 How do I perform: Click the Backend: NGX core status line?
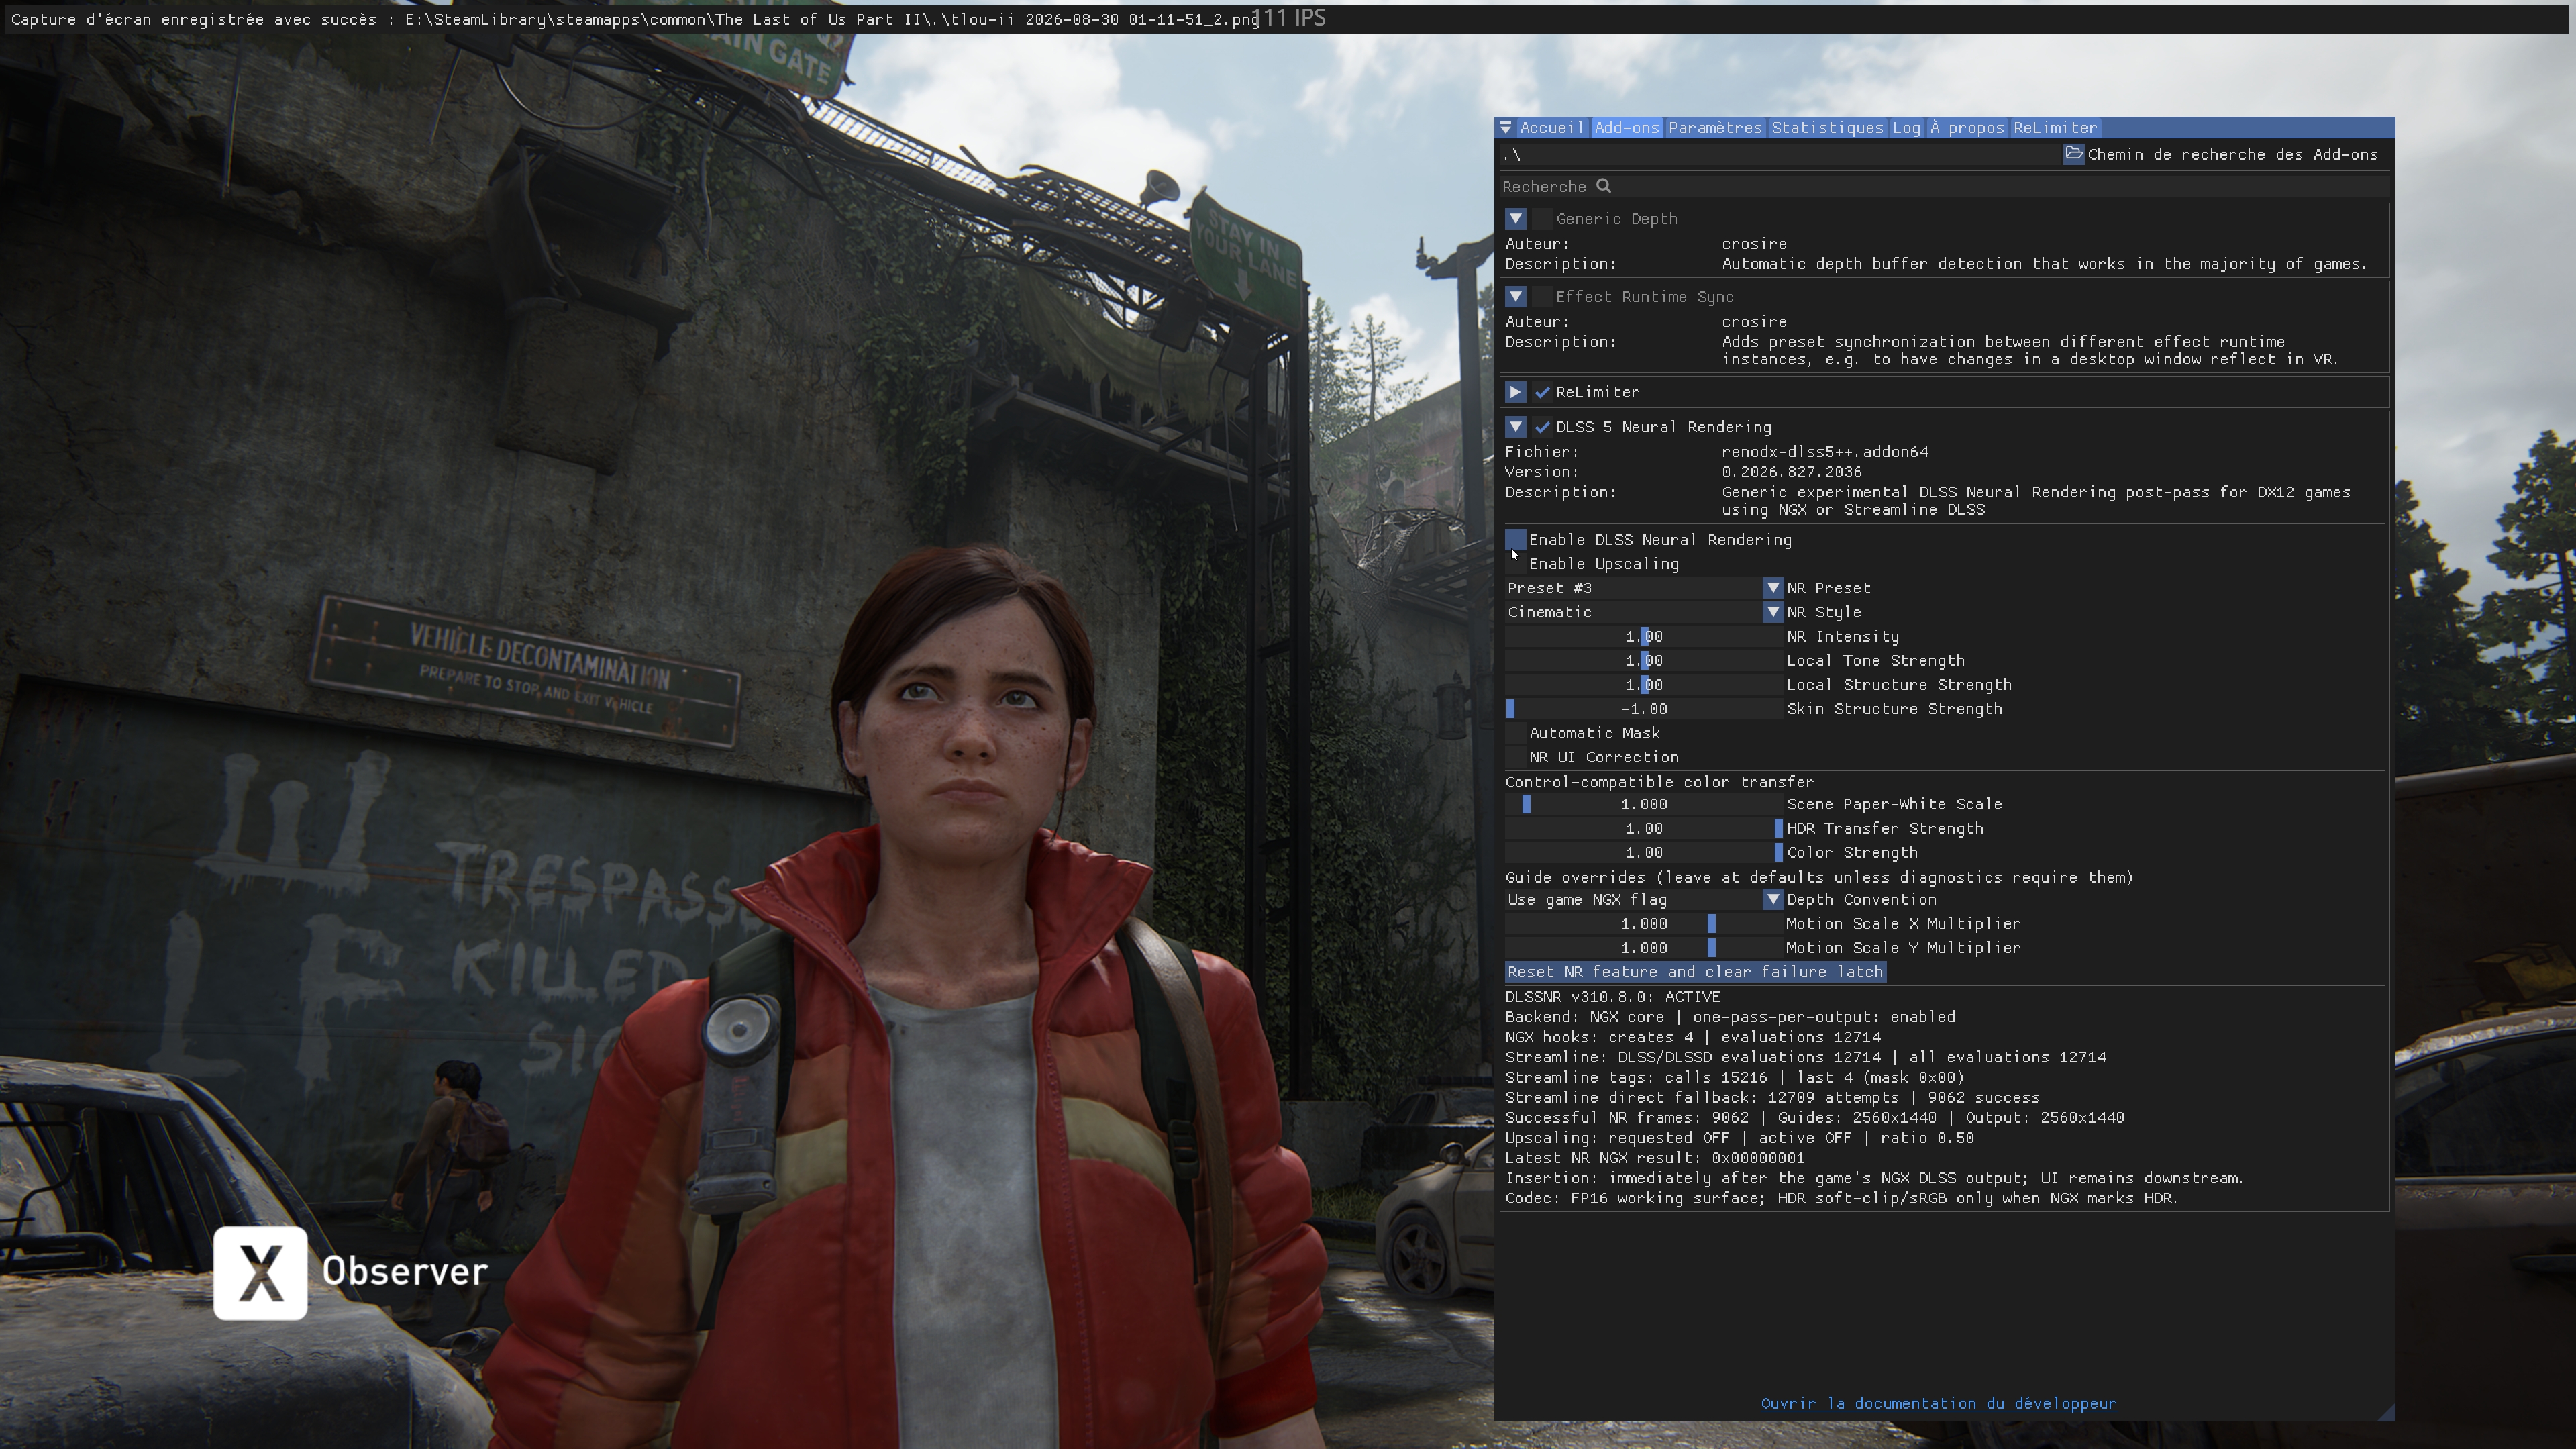tap(1730, 1017)
